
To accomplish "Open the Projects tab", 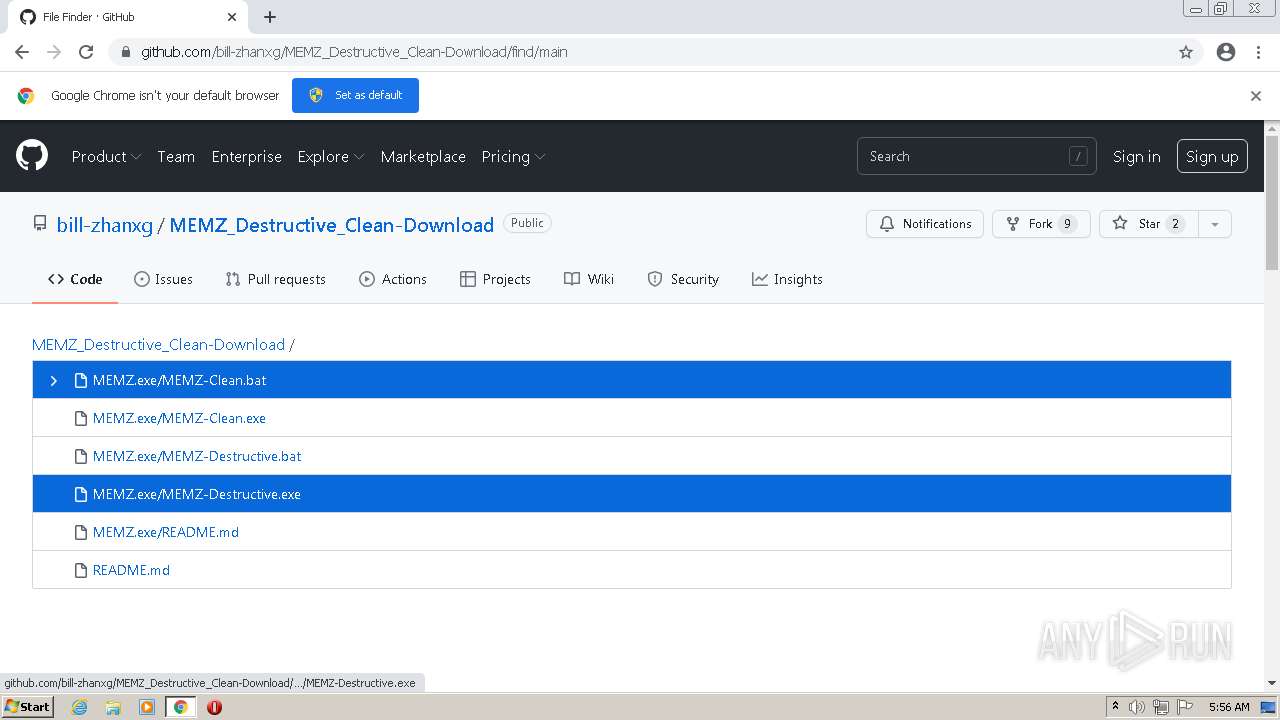I will coord(495,279).
